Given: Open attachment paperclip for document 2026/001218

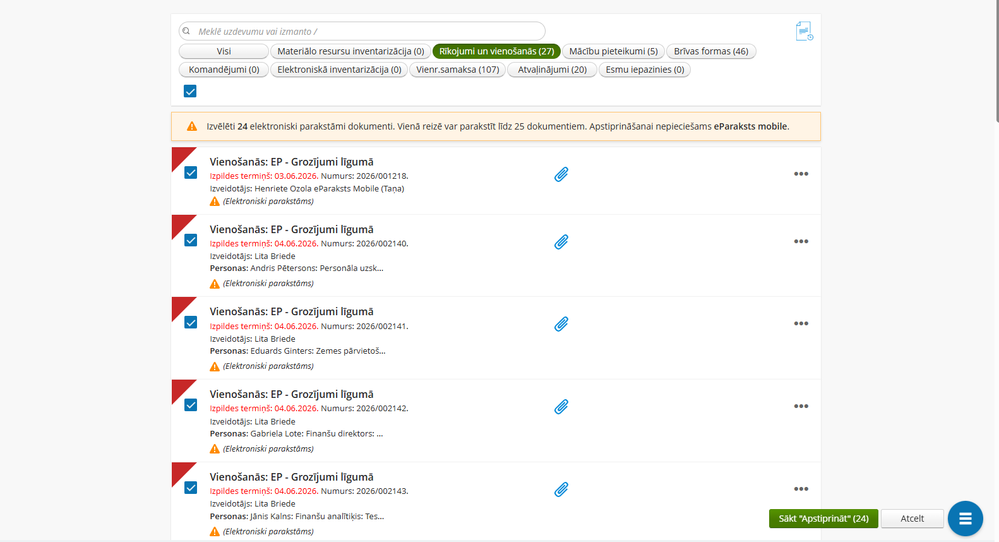Looking at the screenshot, I should pyautogui.click(x=561, y=175).
